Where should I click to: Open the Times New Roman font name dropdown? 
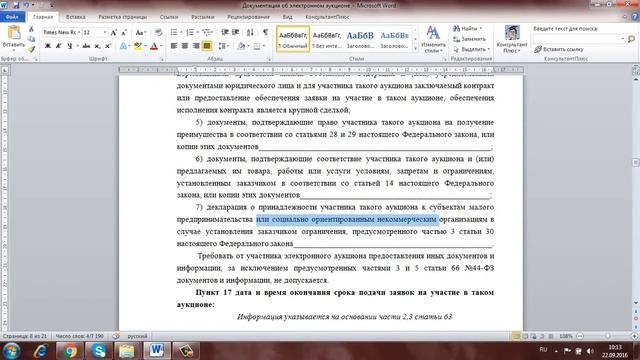tap(79, 32)
